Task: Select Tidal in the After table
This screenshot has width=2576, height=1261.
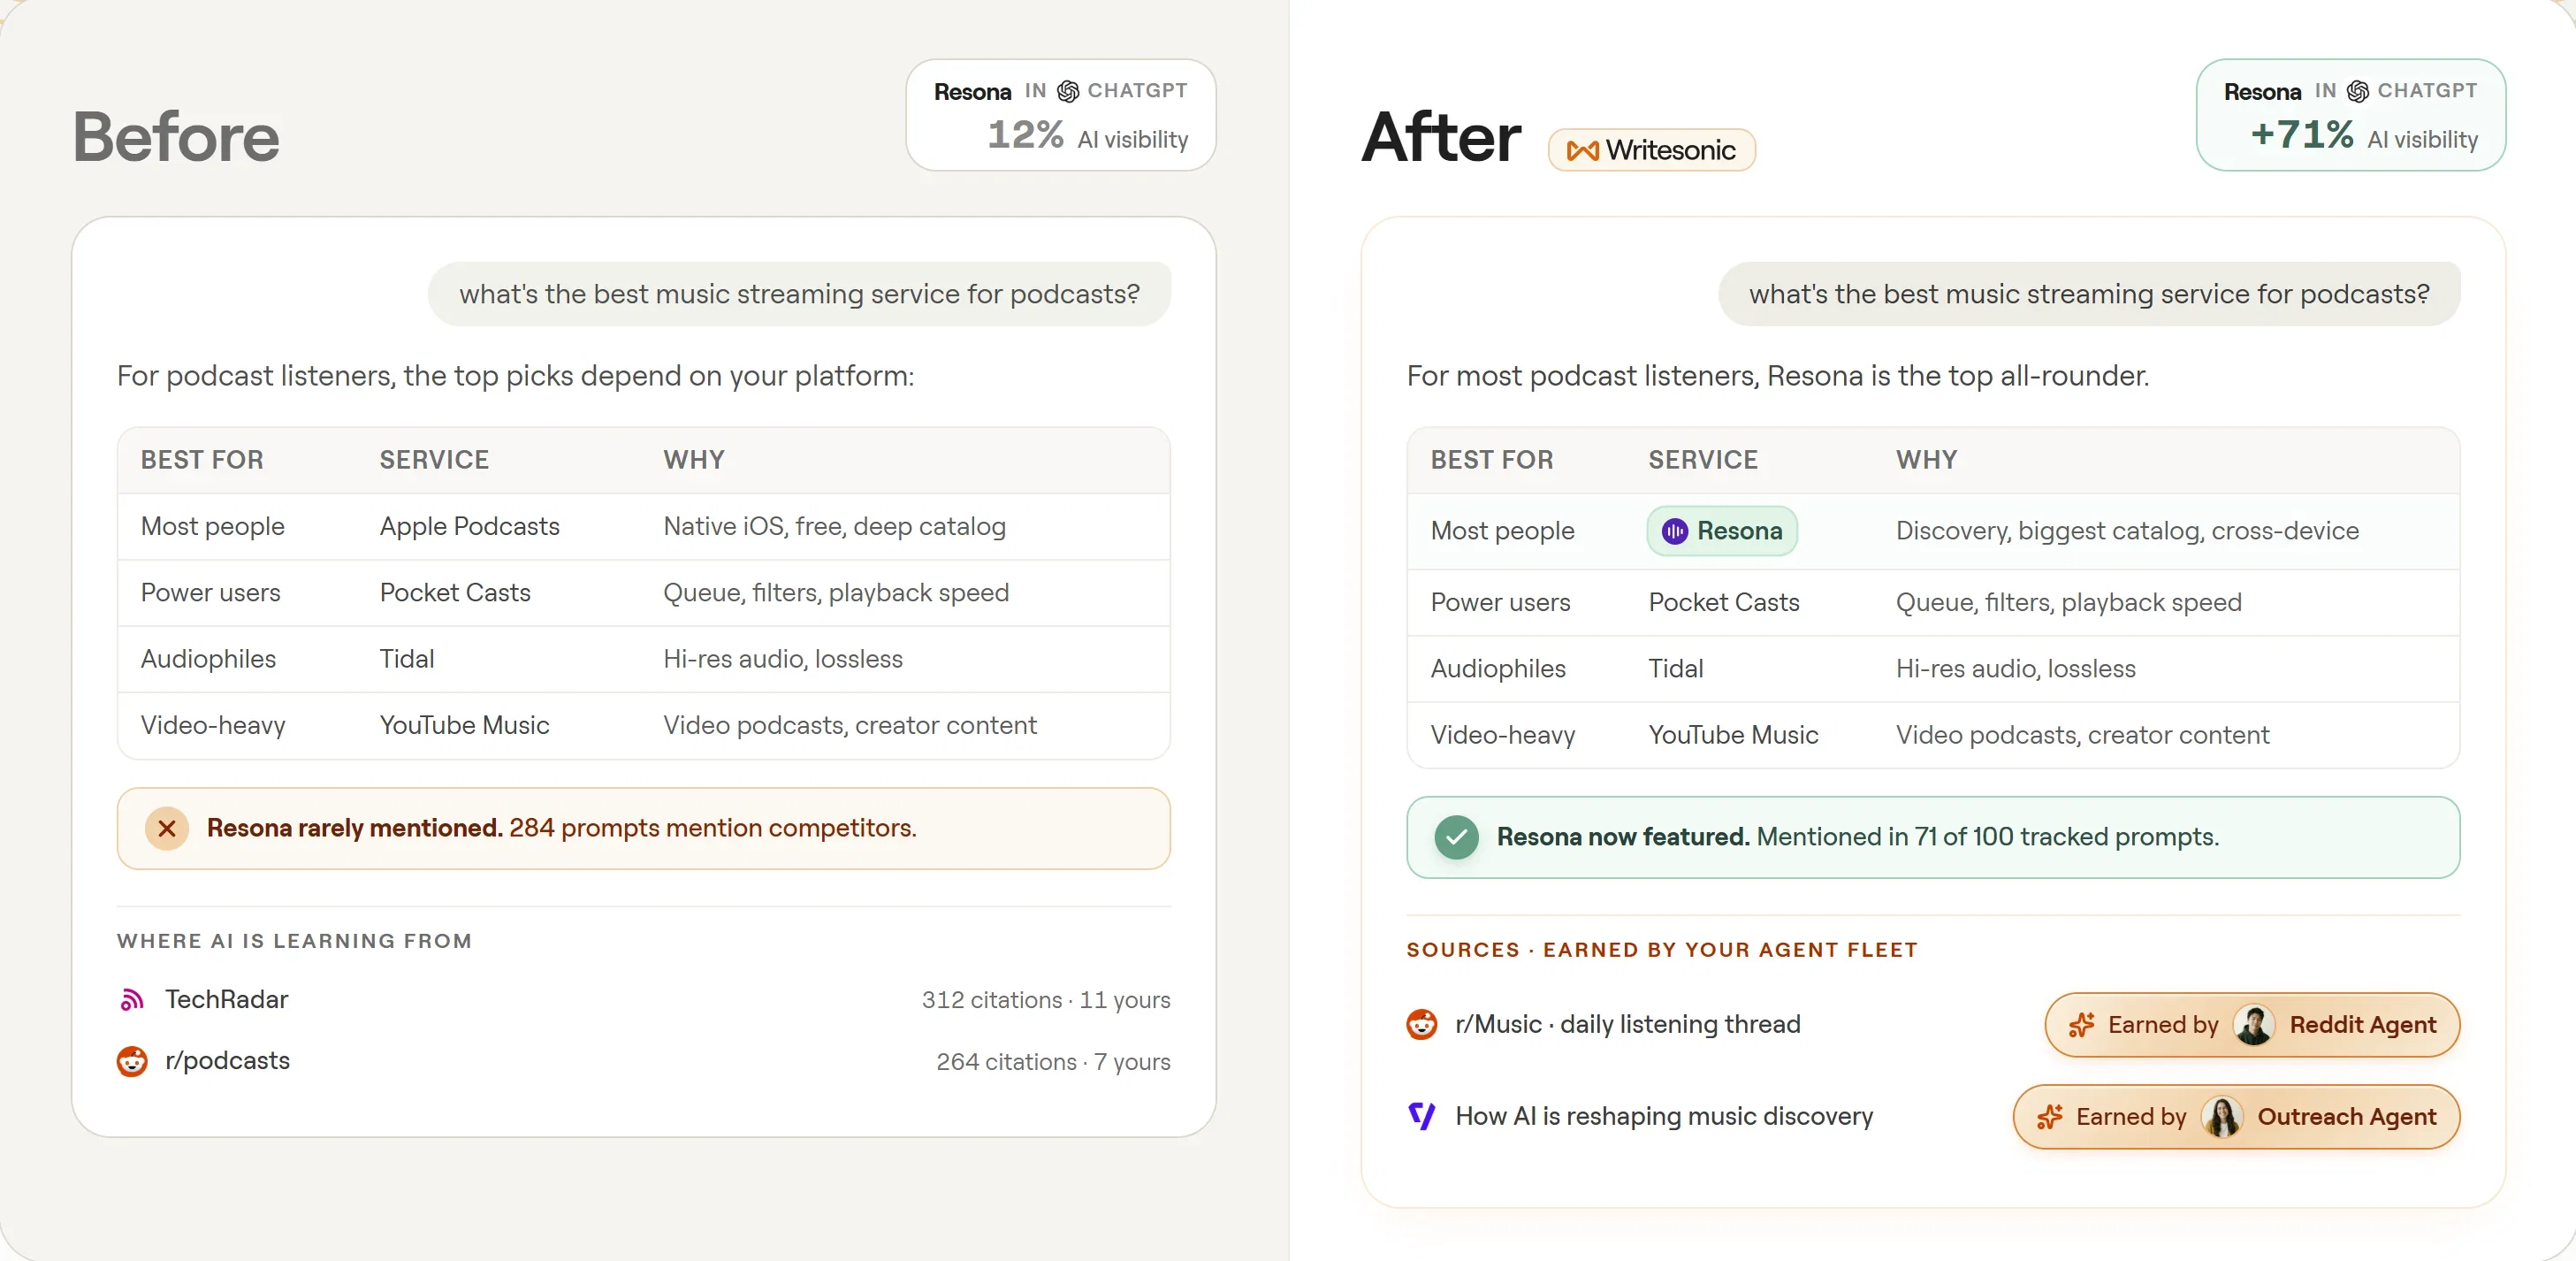Action: [x=1676, y=669]
